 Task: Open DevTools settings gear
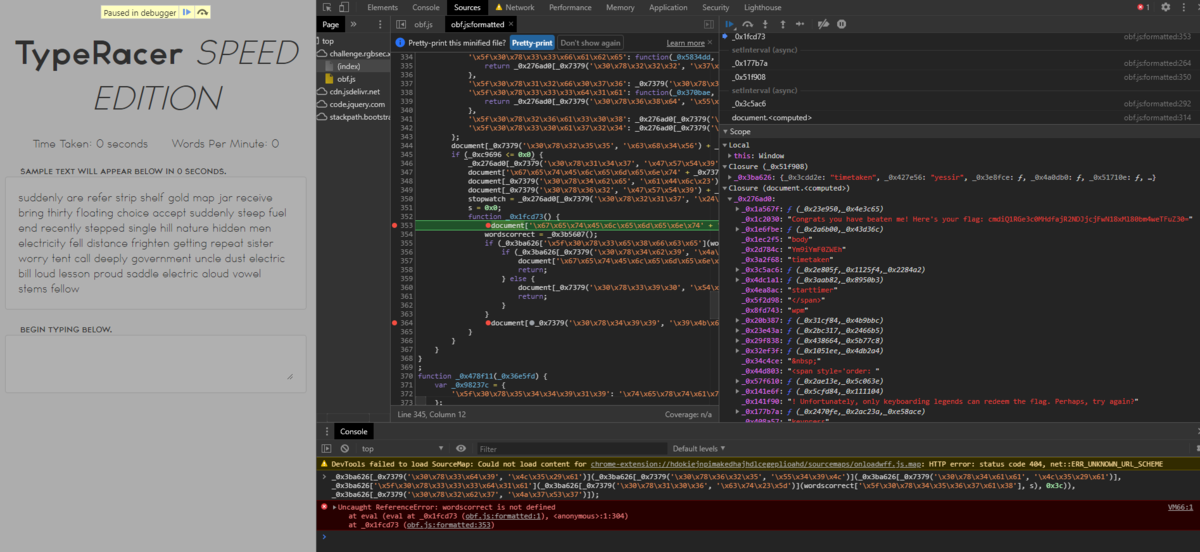coord(1166,7)
